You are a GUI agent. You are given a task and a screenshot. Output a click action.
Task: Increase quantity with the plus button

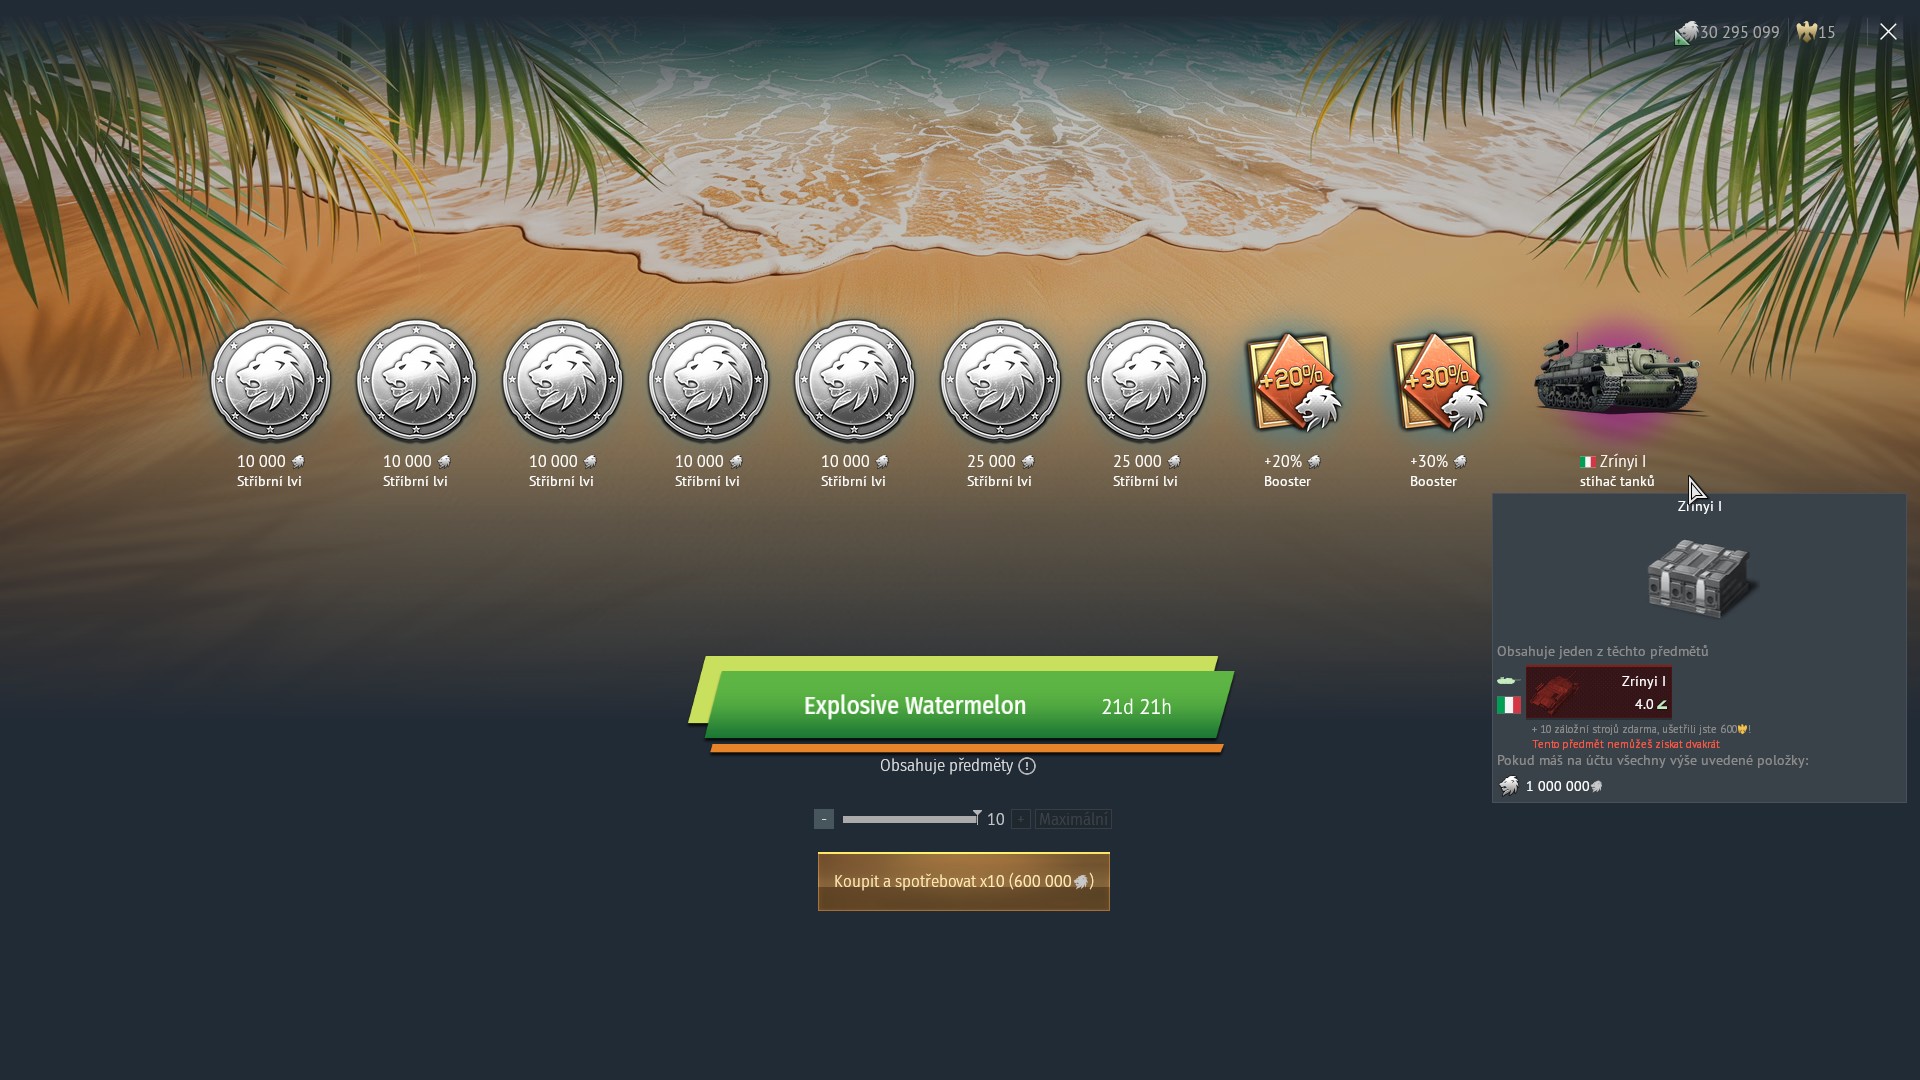(x=1020, y=819)
